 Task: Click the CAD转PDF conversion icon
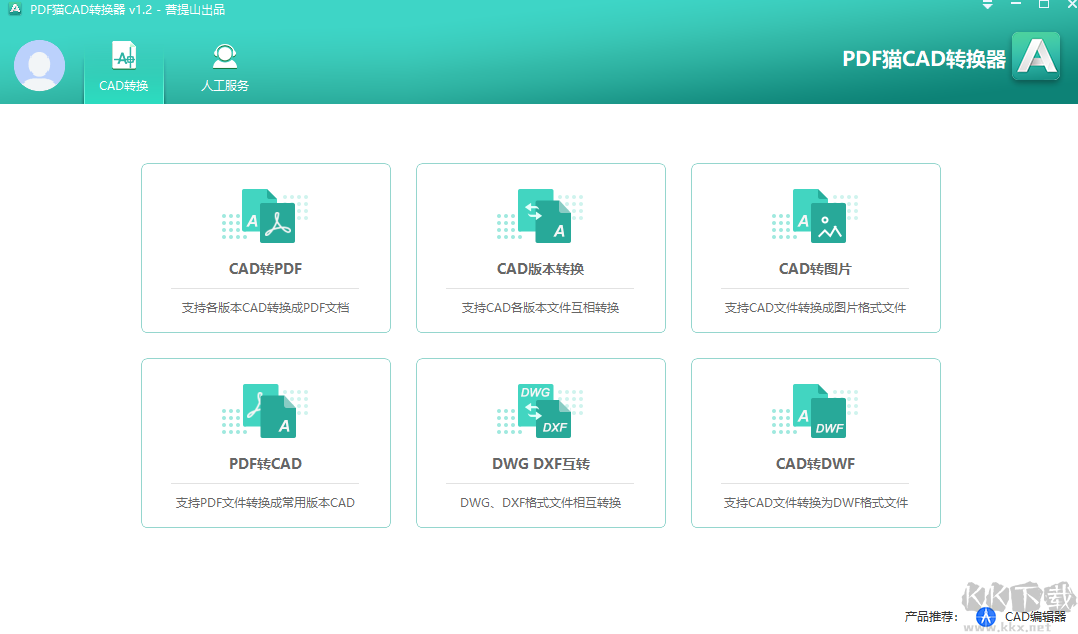[x=265, y=214]
